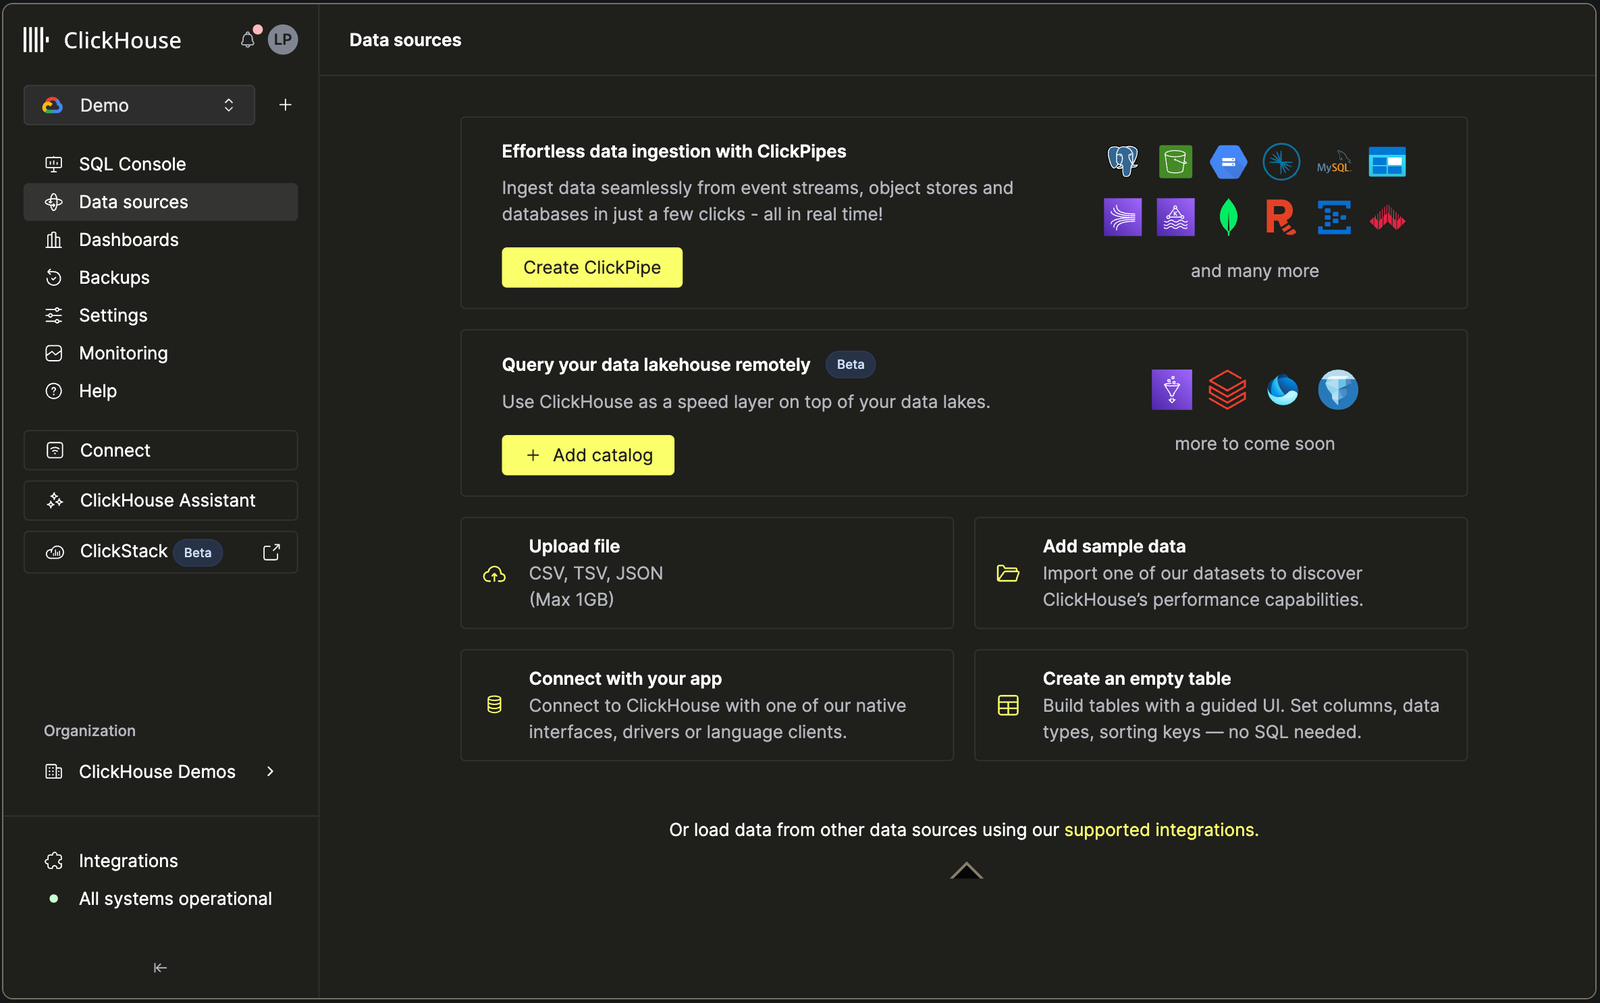
Task: Click the PostgreSQL elephant icon
Action: pos(1123,161)
